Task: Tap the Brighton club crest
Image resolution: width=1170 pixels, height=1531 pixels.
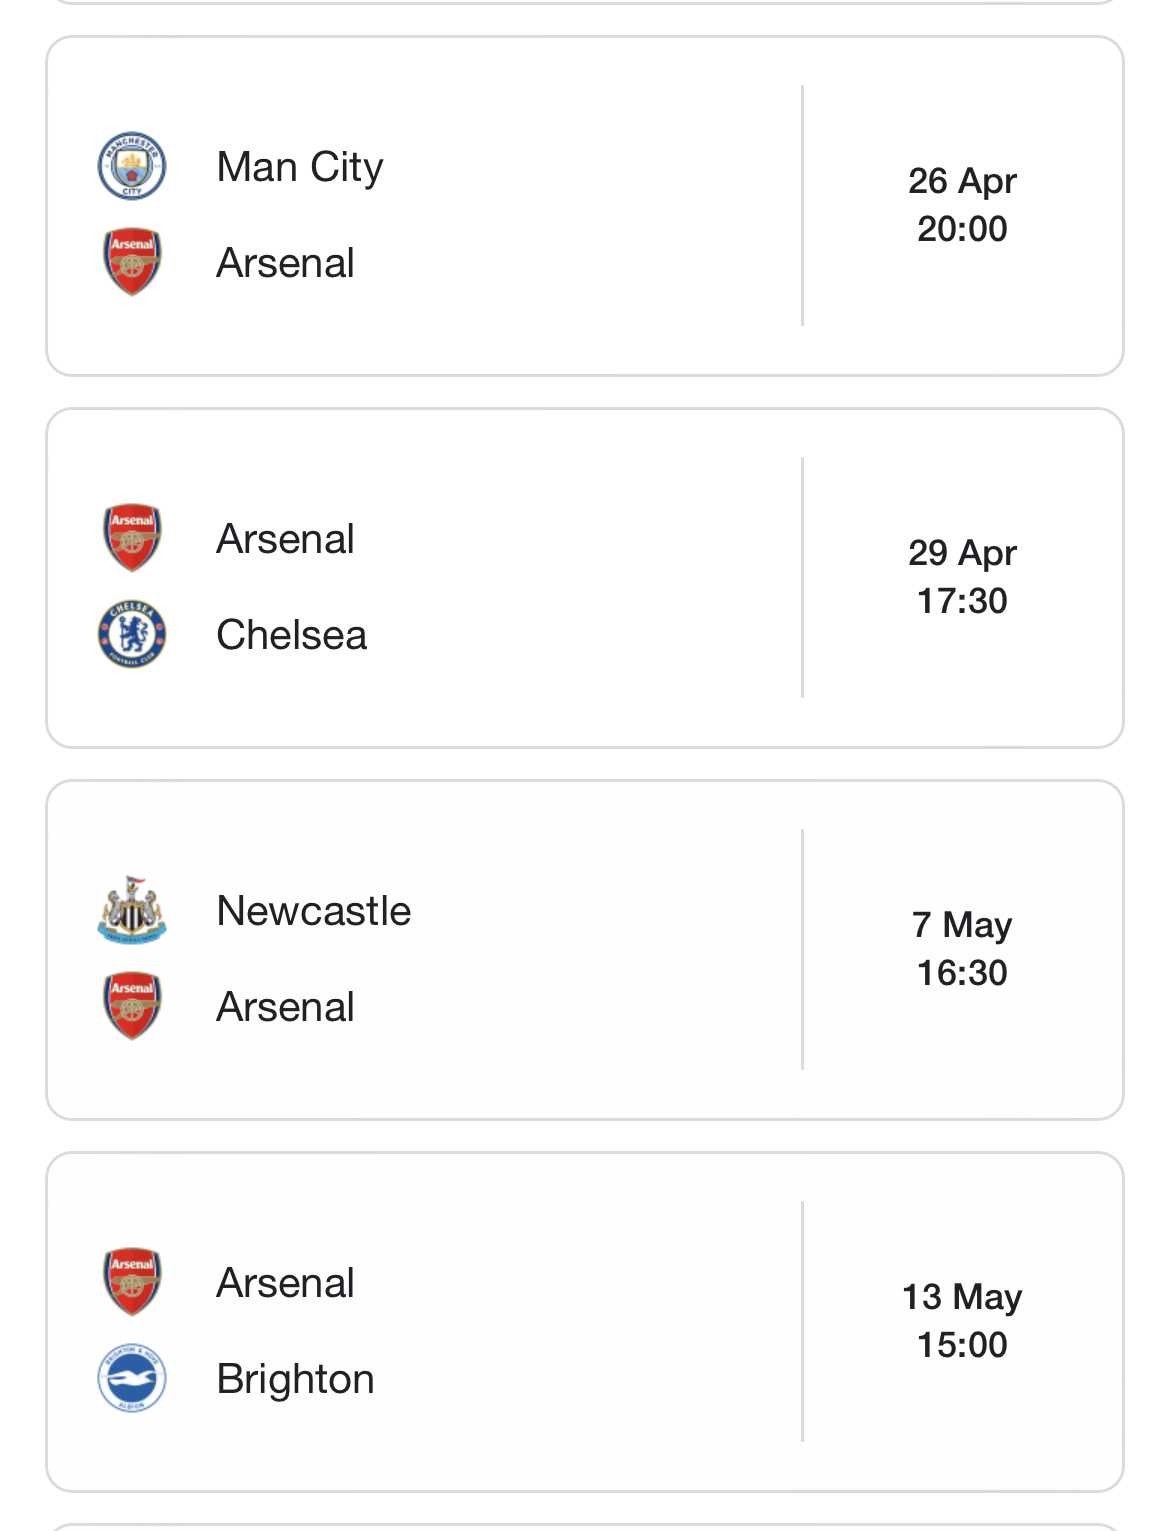Action: [132, 1378]
